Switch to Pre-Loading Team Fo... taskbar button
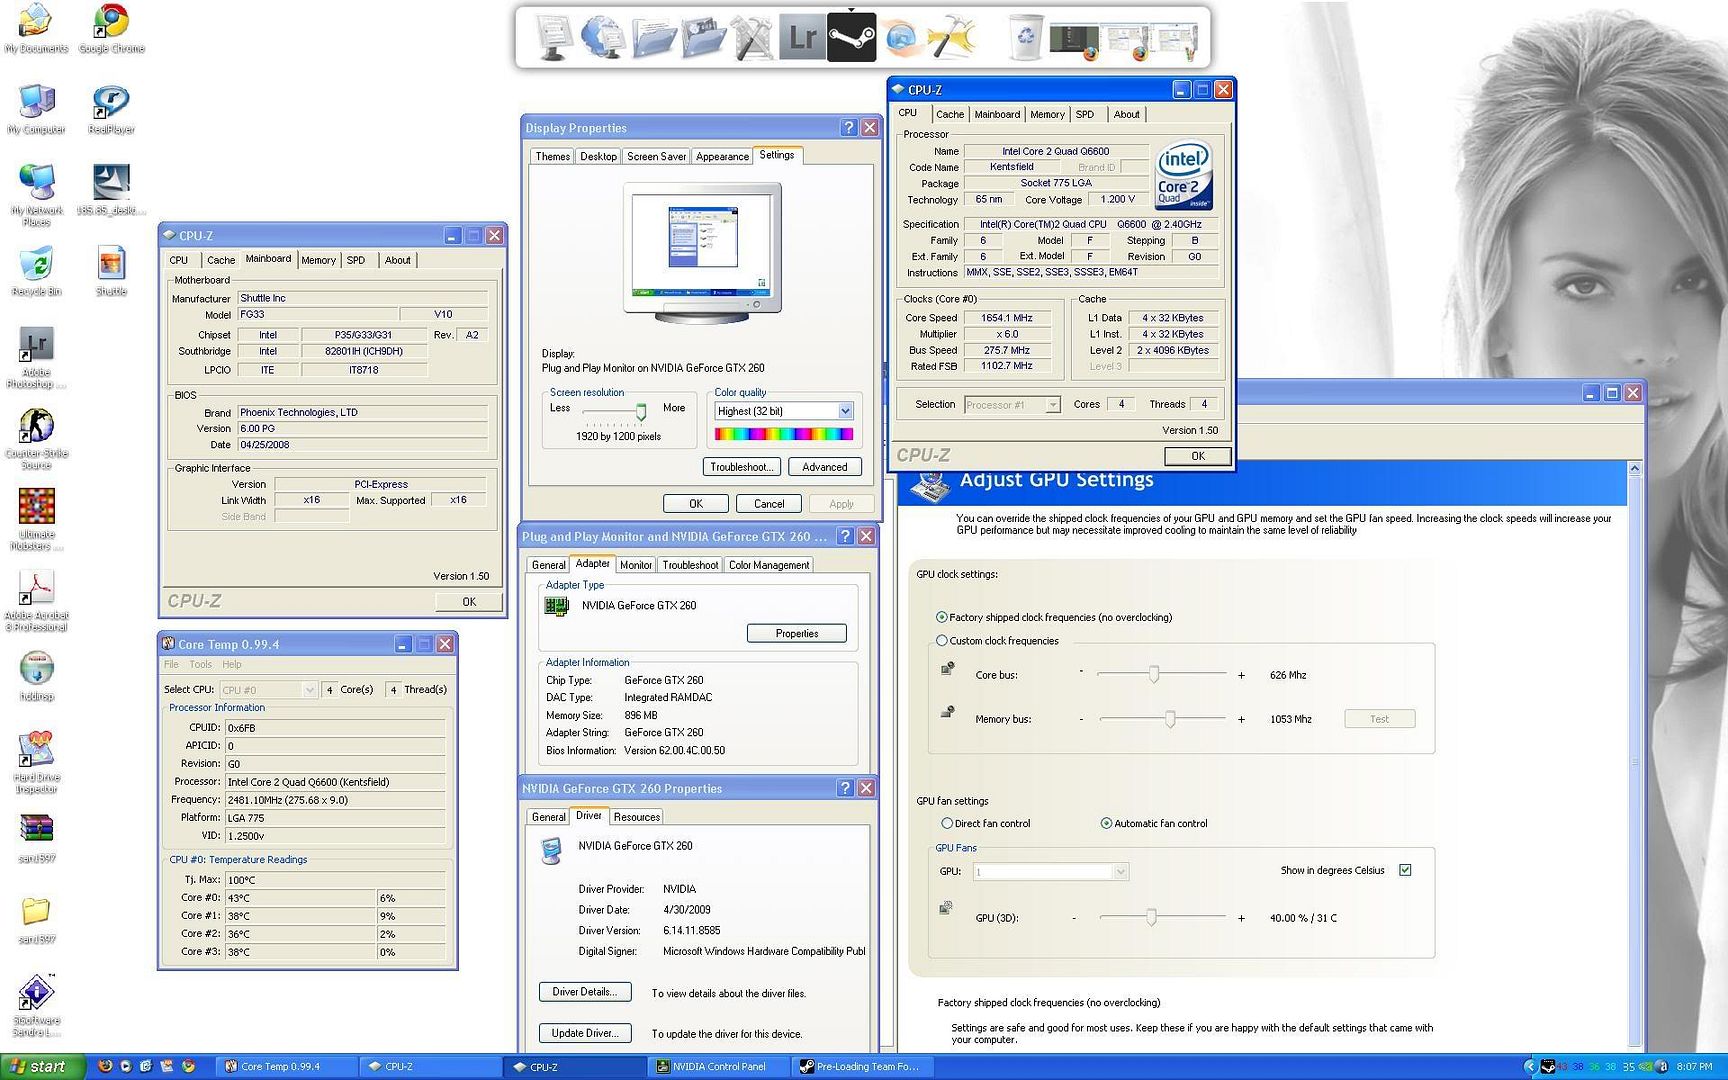This screenshot has width=1728, height=1080. tap(863, 1066)
